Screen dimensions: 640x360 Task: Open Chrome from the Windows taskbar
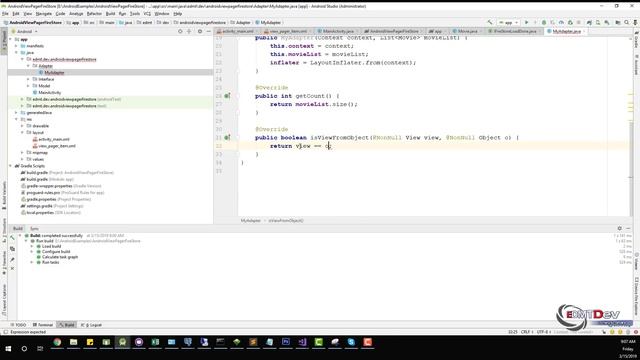tap(57, 342)
